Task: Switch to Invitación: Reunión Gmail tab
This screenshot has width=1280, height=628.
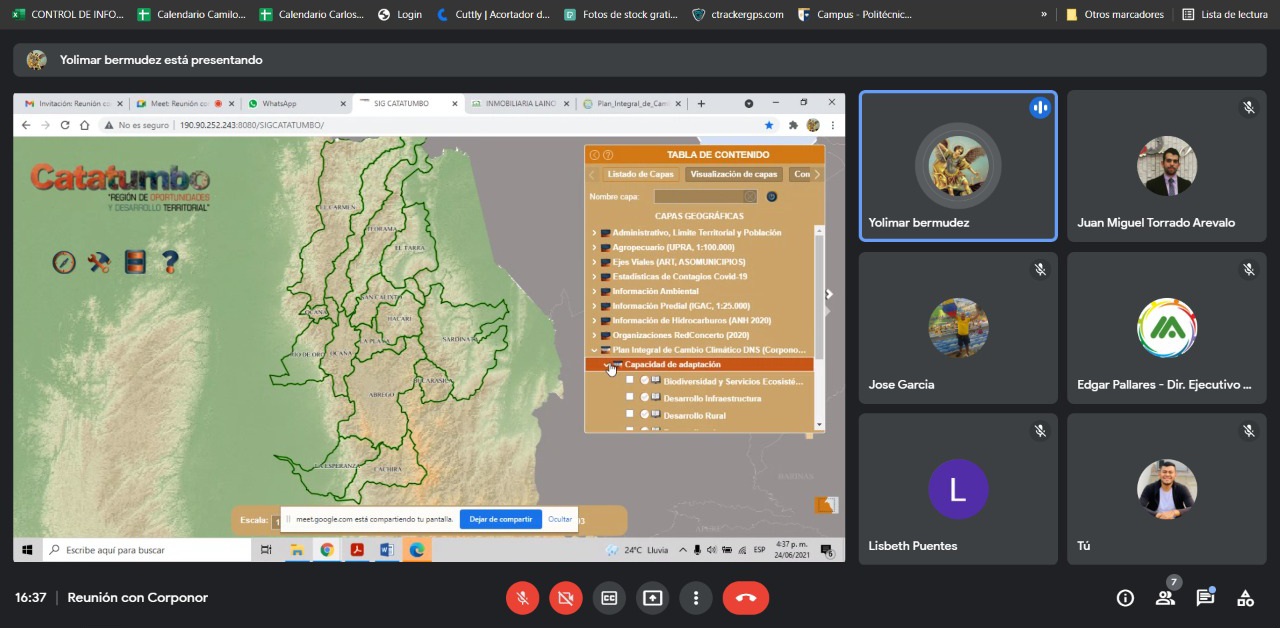Action: (73, 103)
